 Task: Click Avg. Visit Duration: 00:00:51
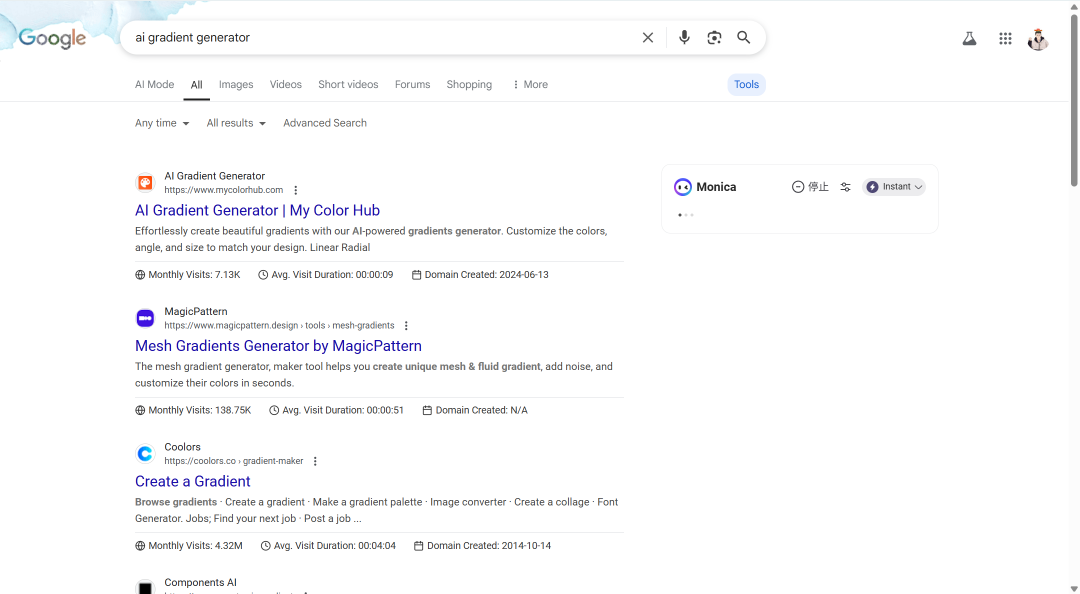point(336,410)
